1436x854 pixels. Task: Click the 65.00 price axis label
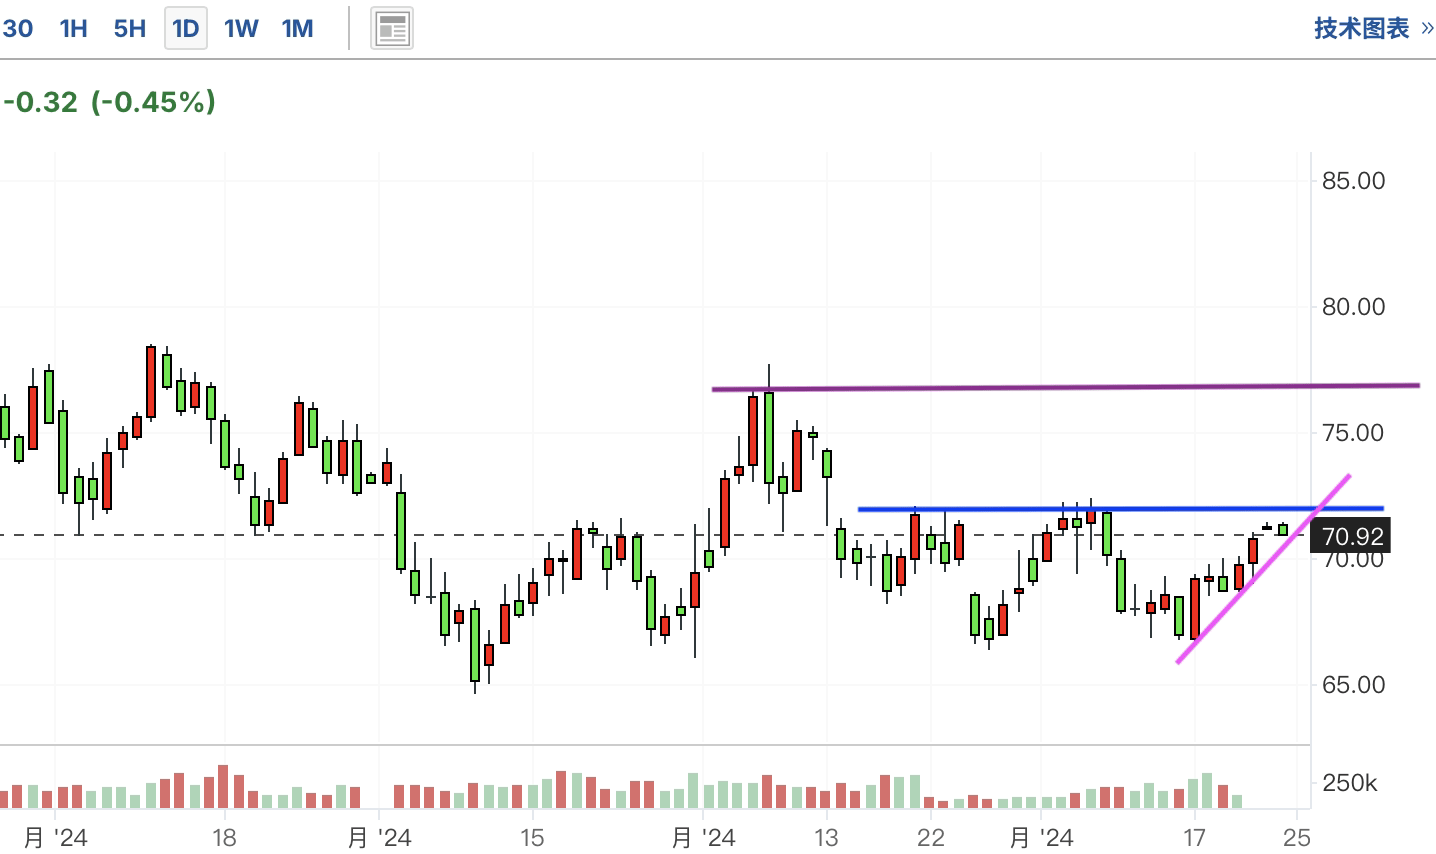(1353, 685)
